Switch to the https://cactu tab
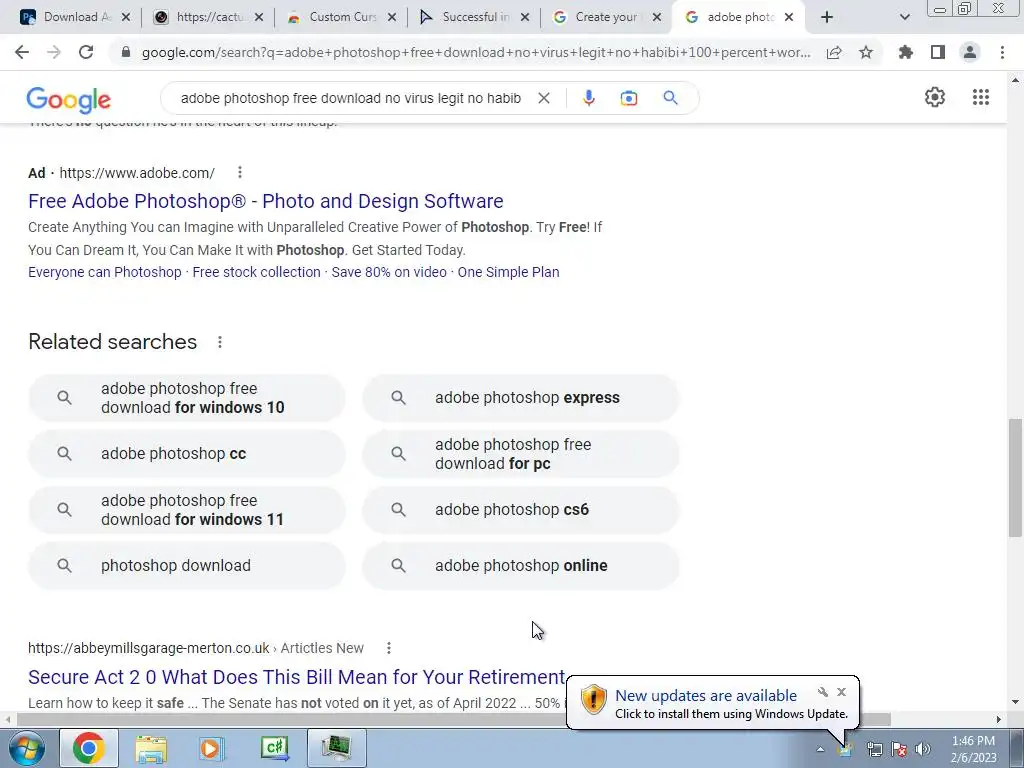 (208, 17)
